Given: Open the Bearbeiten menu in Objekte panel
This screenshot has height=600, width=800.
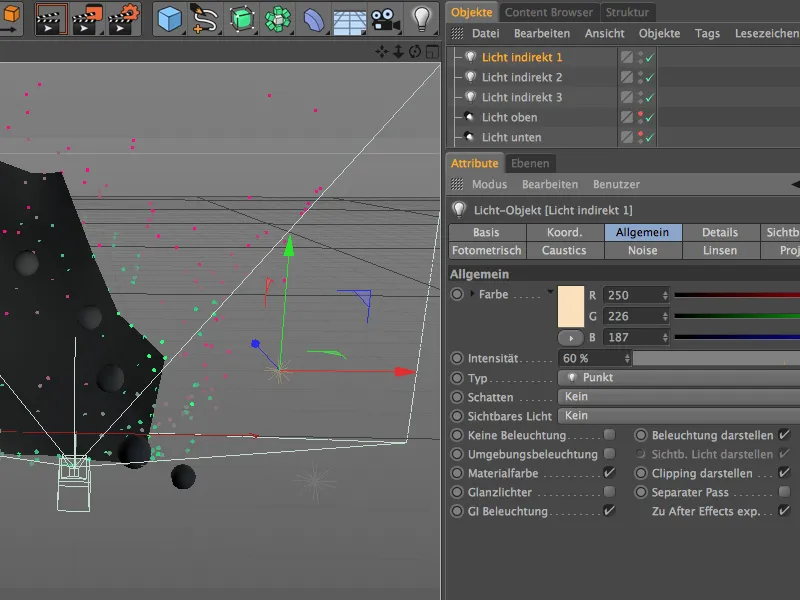Looking at the screenshot, I should pyautogui.click(x=541, y=33).
